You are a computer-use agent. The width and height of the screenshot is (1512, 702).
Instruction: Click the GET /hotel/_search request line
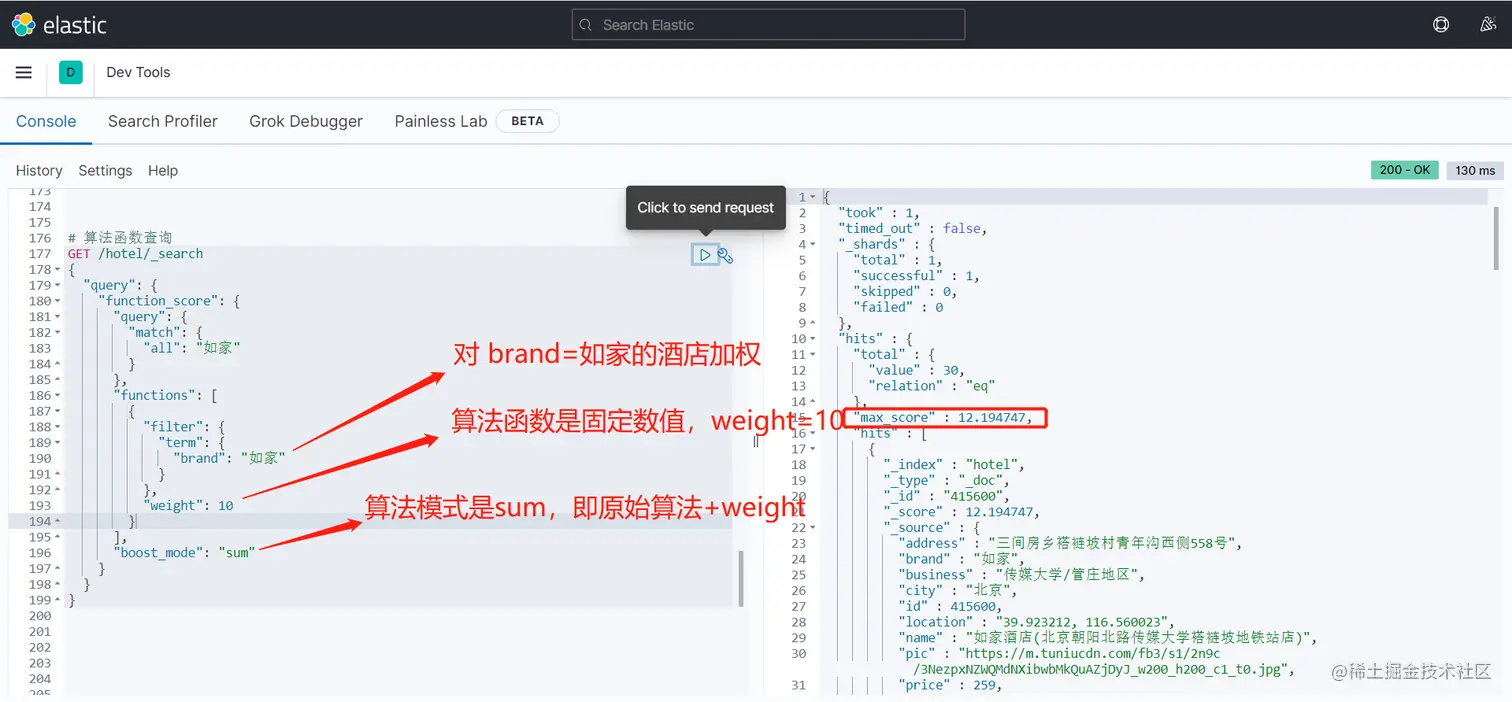click(x=135, y=254)
